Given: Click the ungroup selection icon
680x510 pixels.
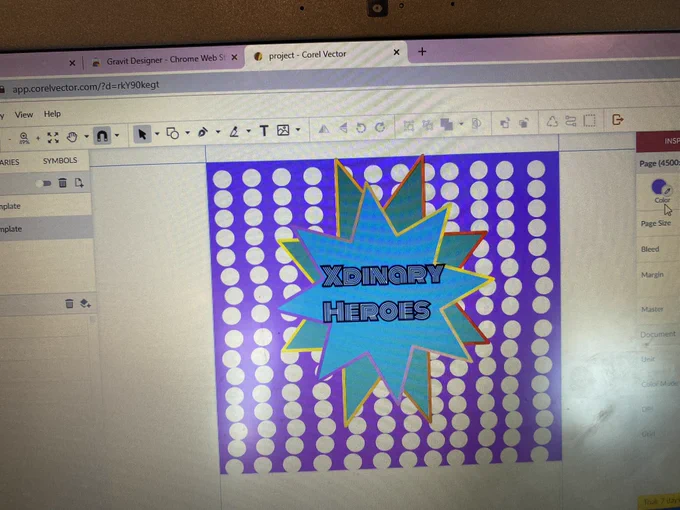Looking at the screenshot, I should 428,125.
